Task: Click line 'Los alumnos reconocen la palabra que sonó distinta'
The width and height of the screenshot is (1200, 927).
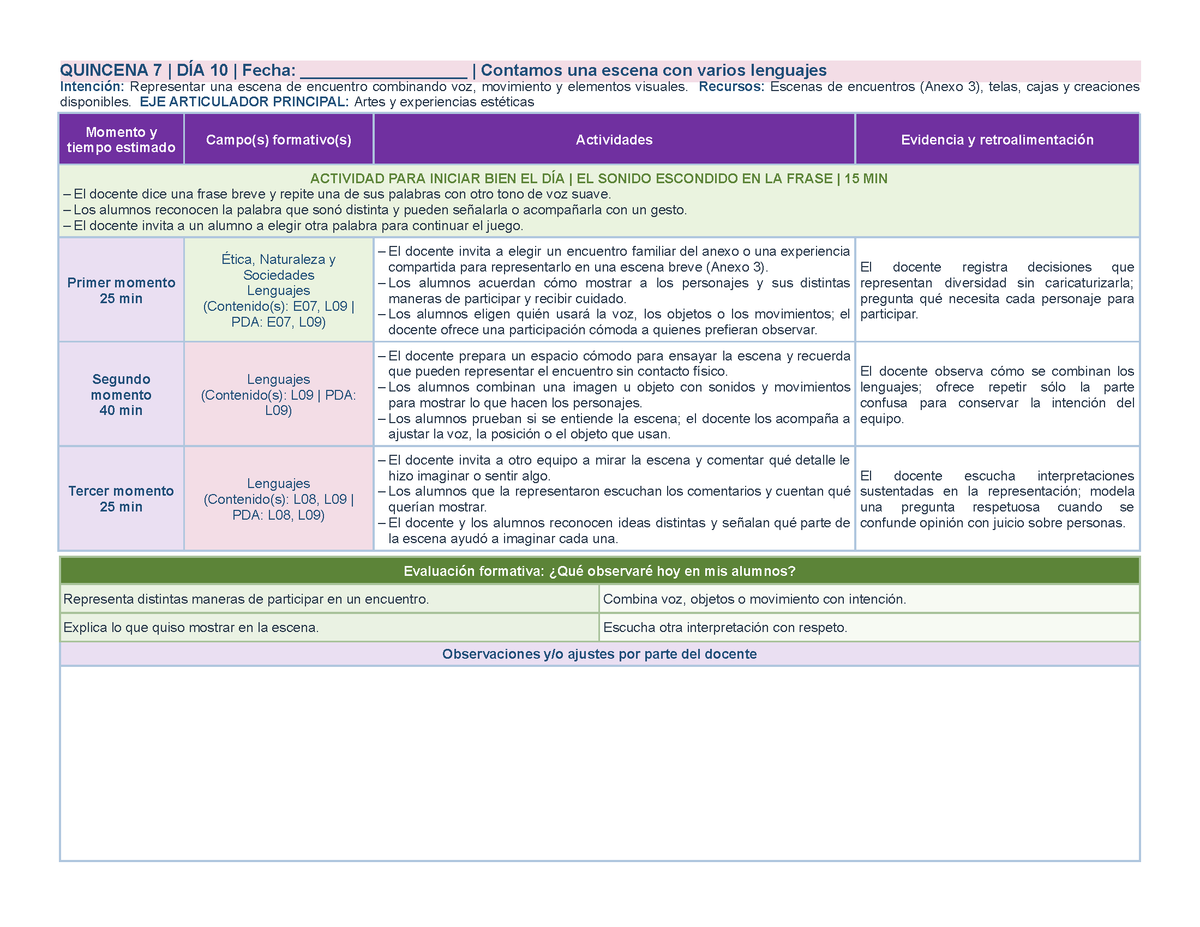Action: click(x=374, y=209)
